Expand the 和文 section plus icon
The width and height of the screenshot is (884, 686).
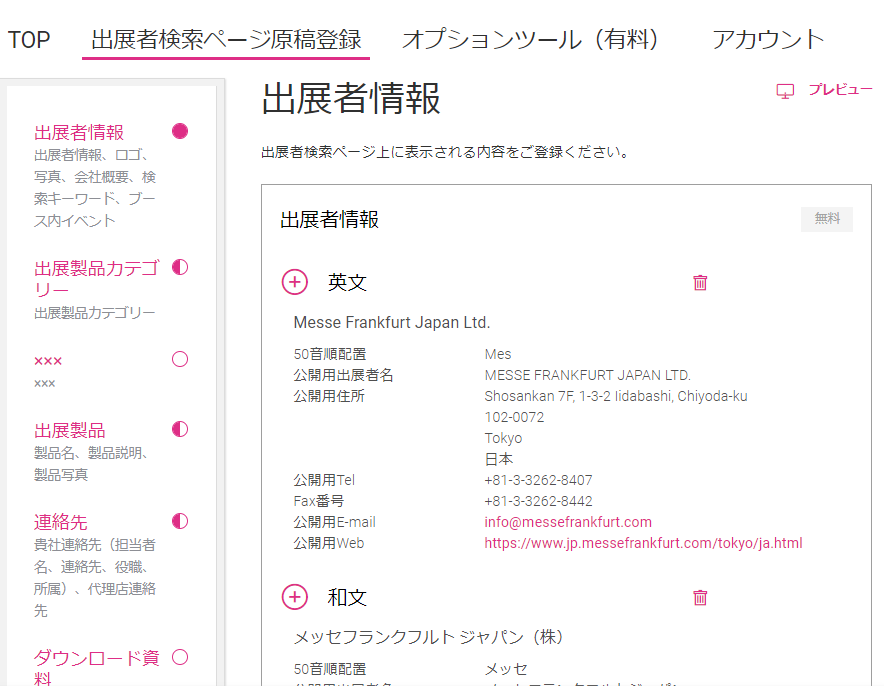(295, 597)
